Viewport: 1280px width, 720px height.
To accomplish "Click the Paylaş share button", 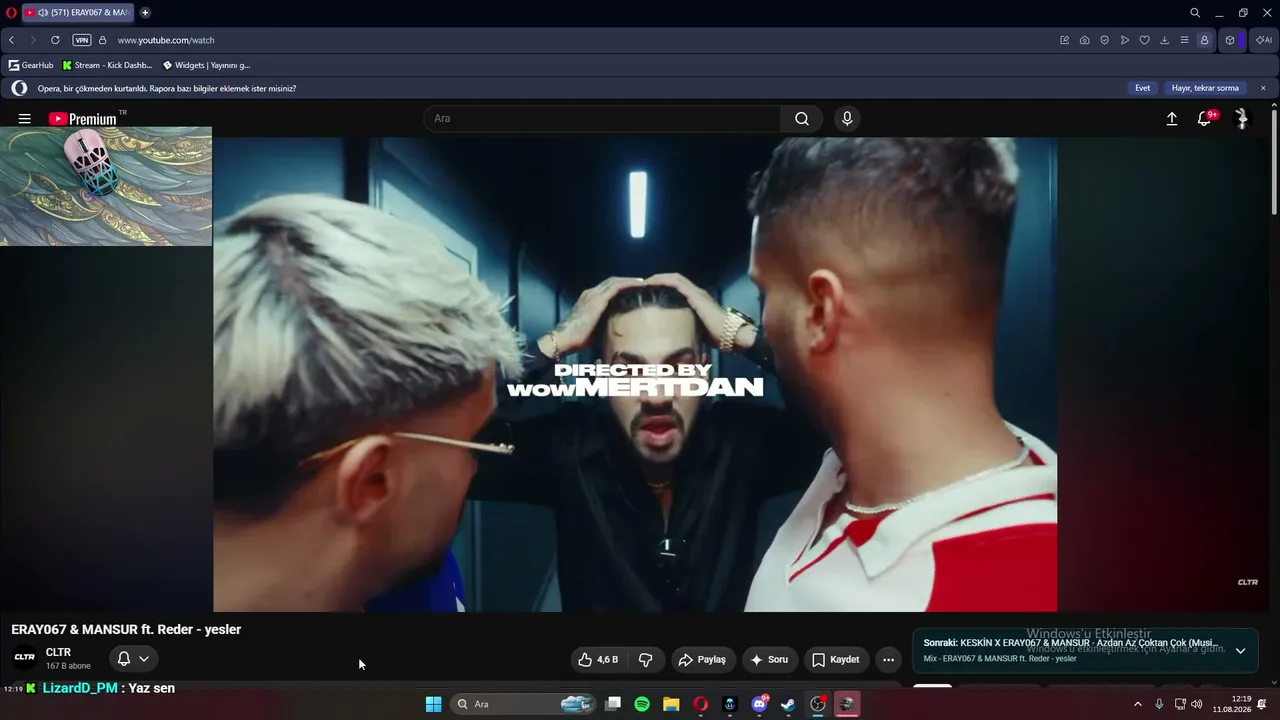I will point(702,659).
